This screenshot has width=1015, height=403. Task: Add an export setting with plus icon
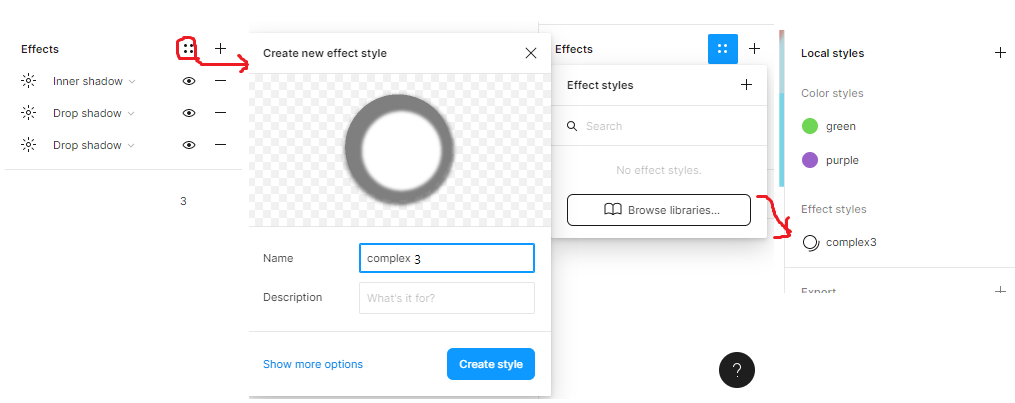1000,290
